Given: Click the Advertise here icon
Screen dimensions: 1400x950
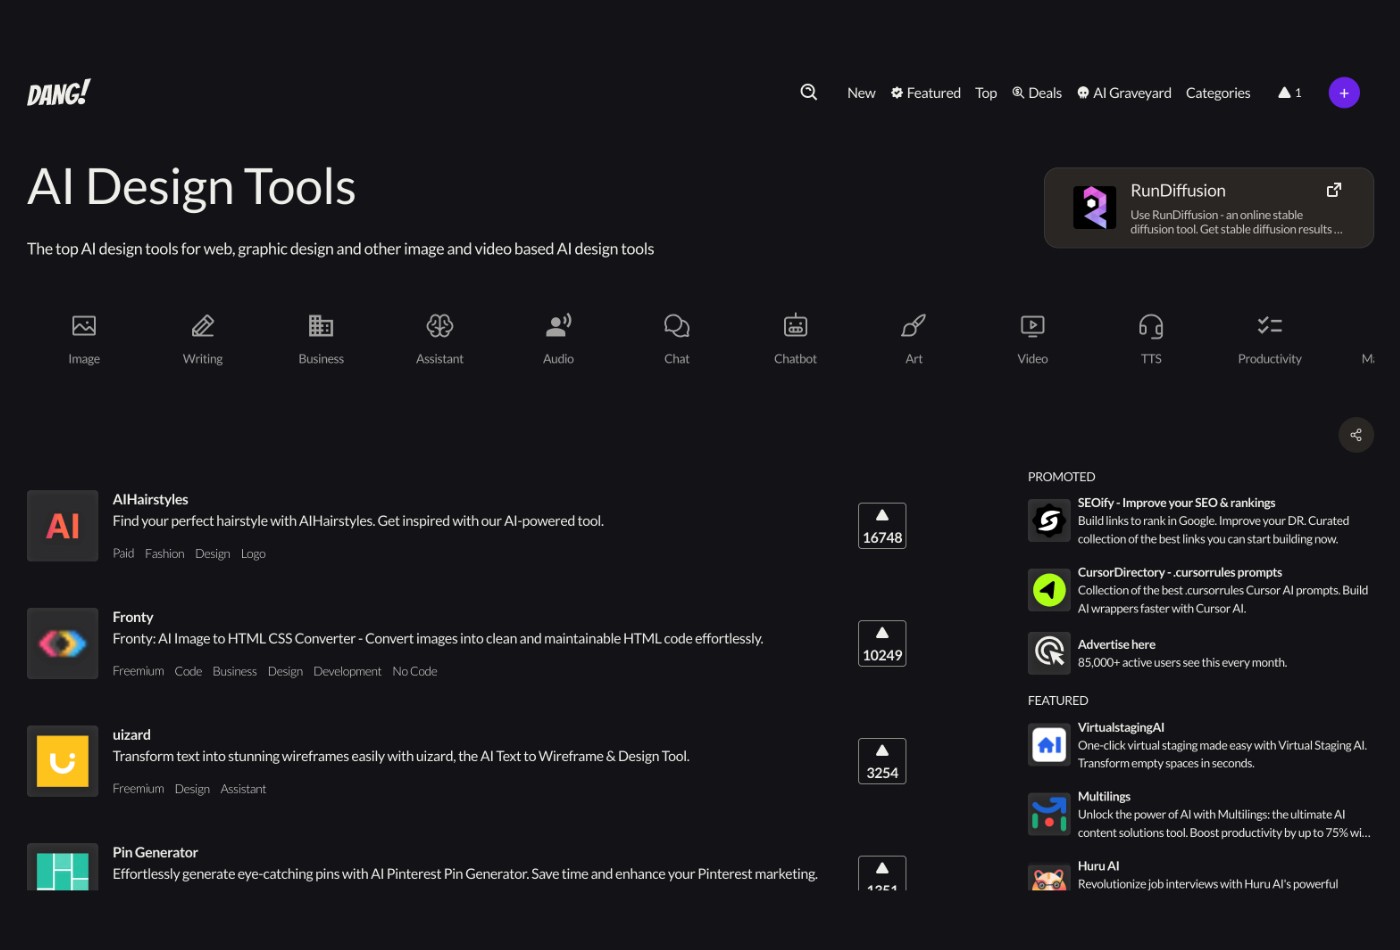Looking at the screenshot, I should coord(1049,653).
